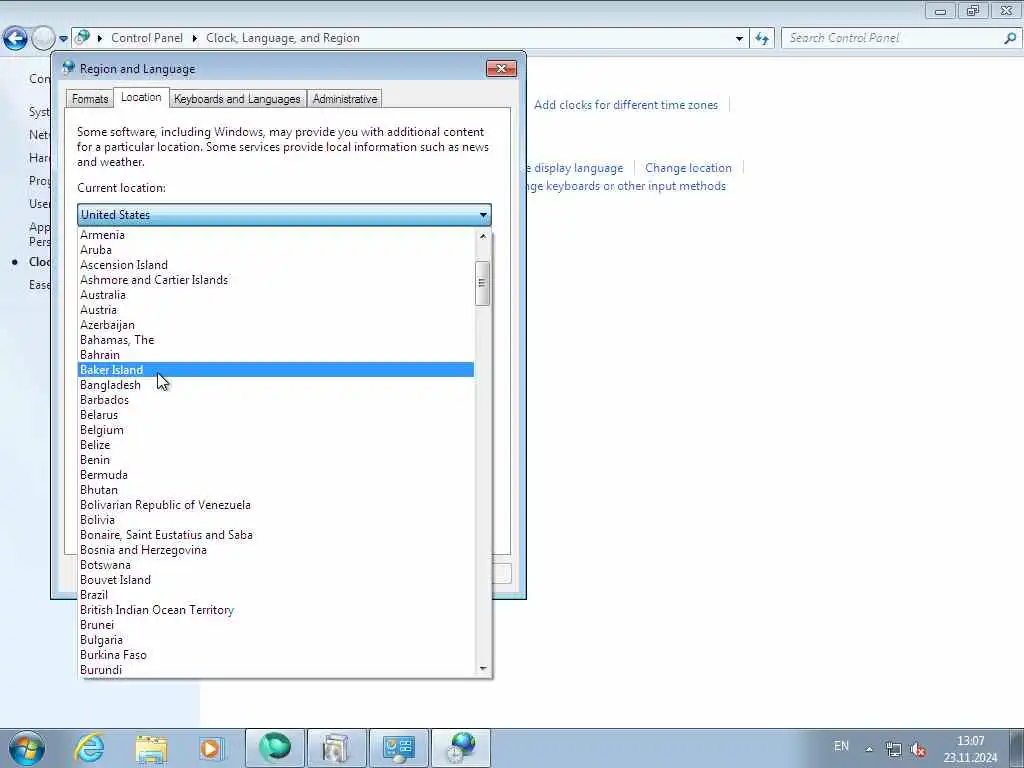This screenshot has width=1024, height=768.
Task: Refresh the Control Panel address bar
Action: pyautogui.click(x=762, y=39)
